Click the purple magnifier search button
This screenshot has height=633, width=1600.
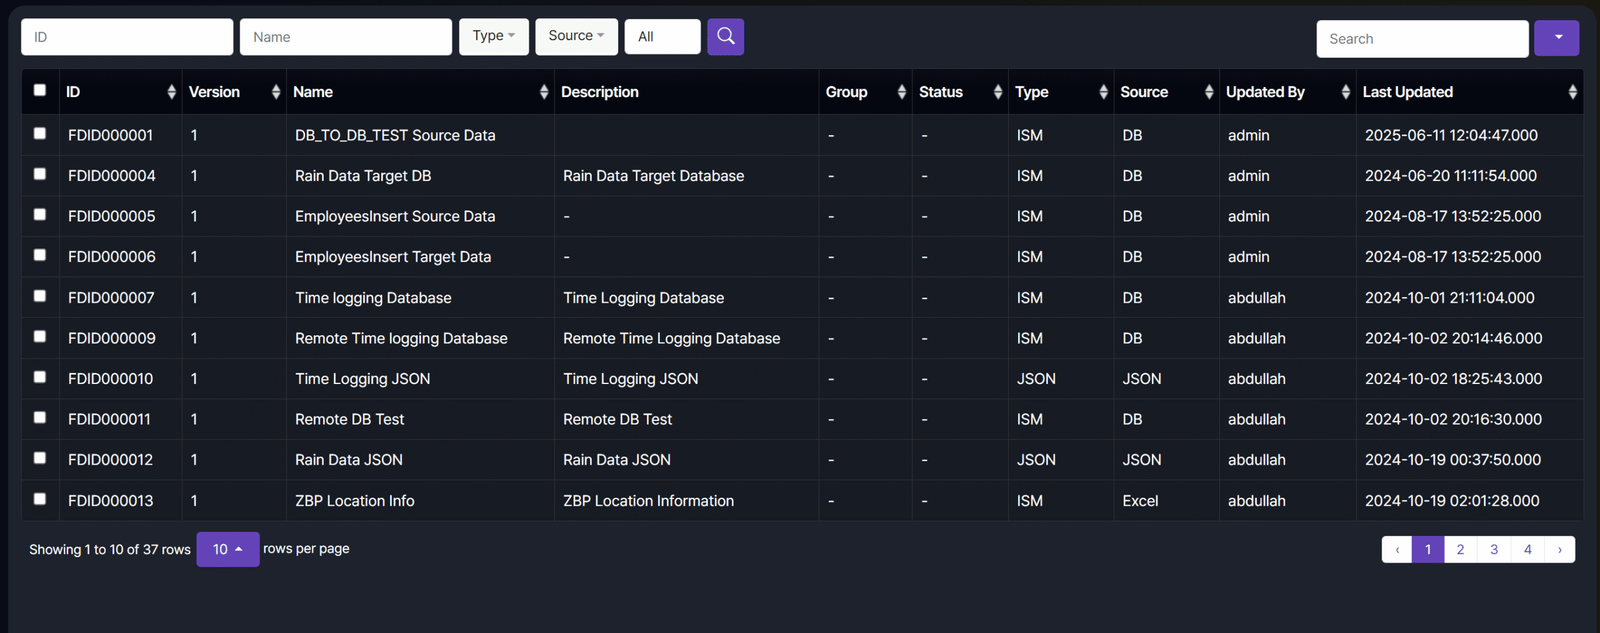(x=725, y=37)
